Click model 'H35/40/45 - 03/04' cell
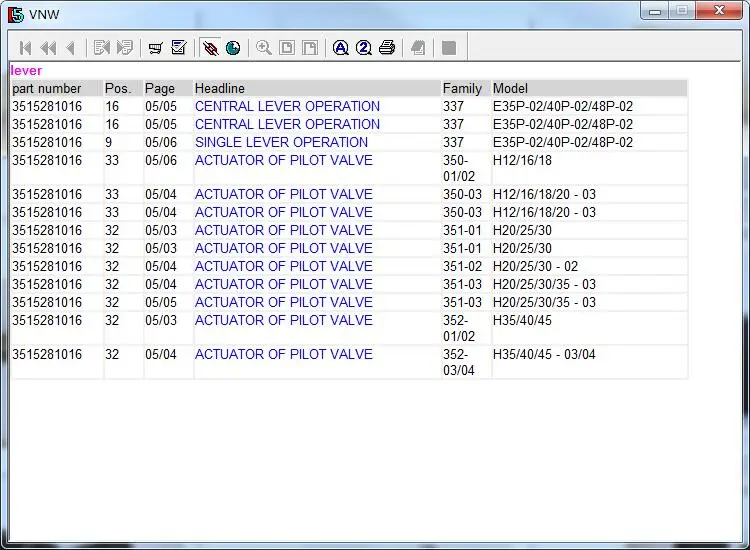 coord(544,354)
